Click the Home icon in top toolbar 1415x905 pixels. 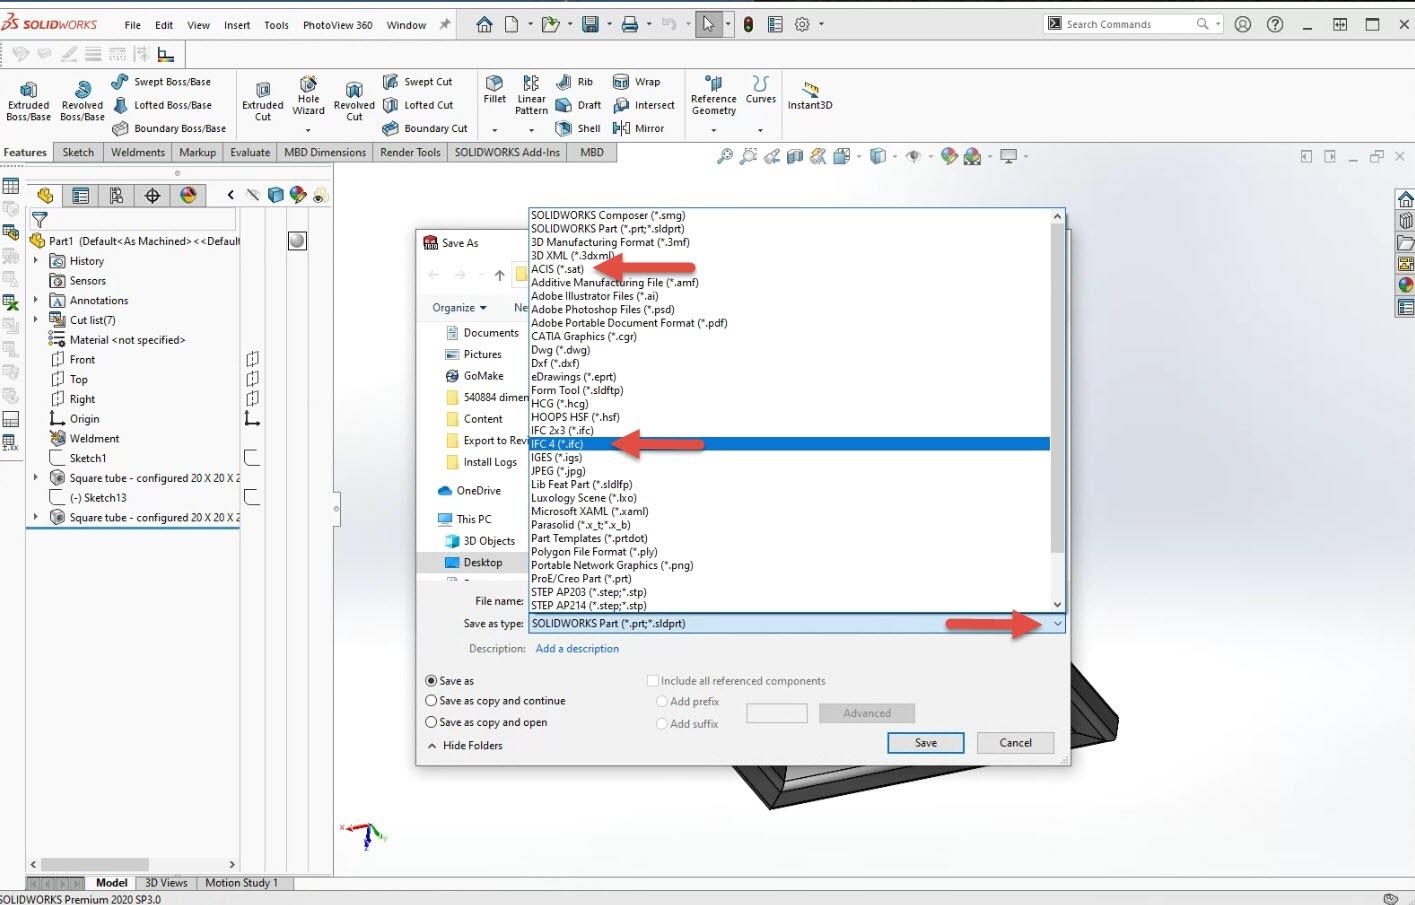coord(484,24)
